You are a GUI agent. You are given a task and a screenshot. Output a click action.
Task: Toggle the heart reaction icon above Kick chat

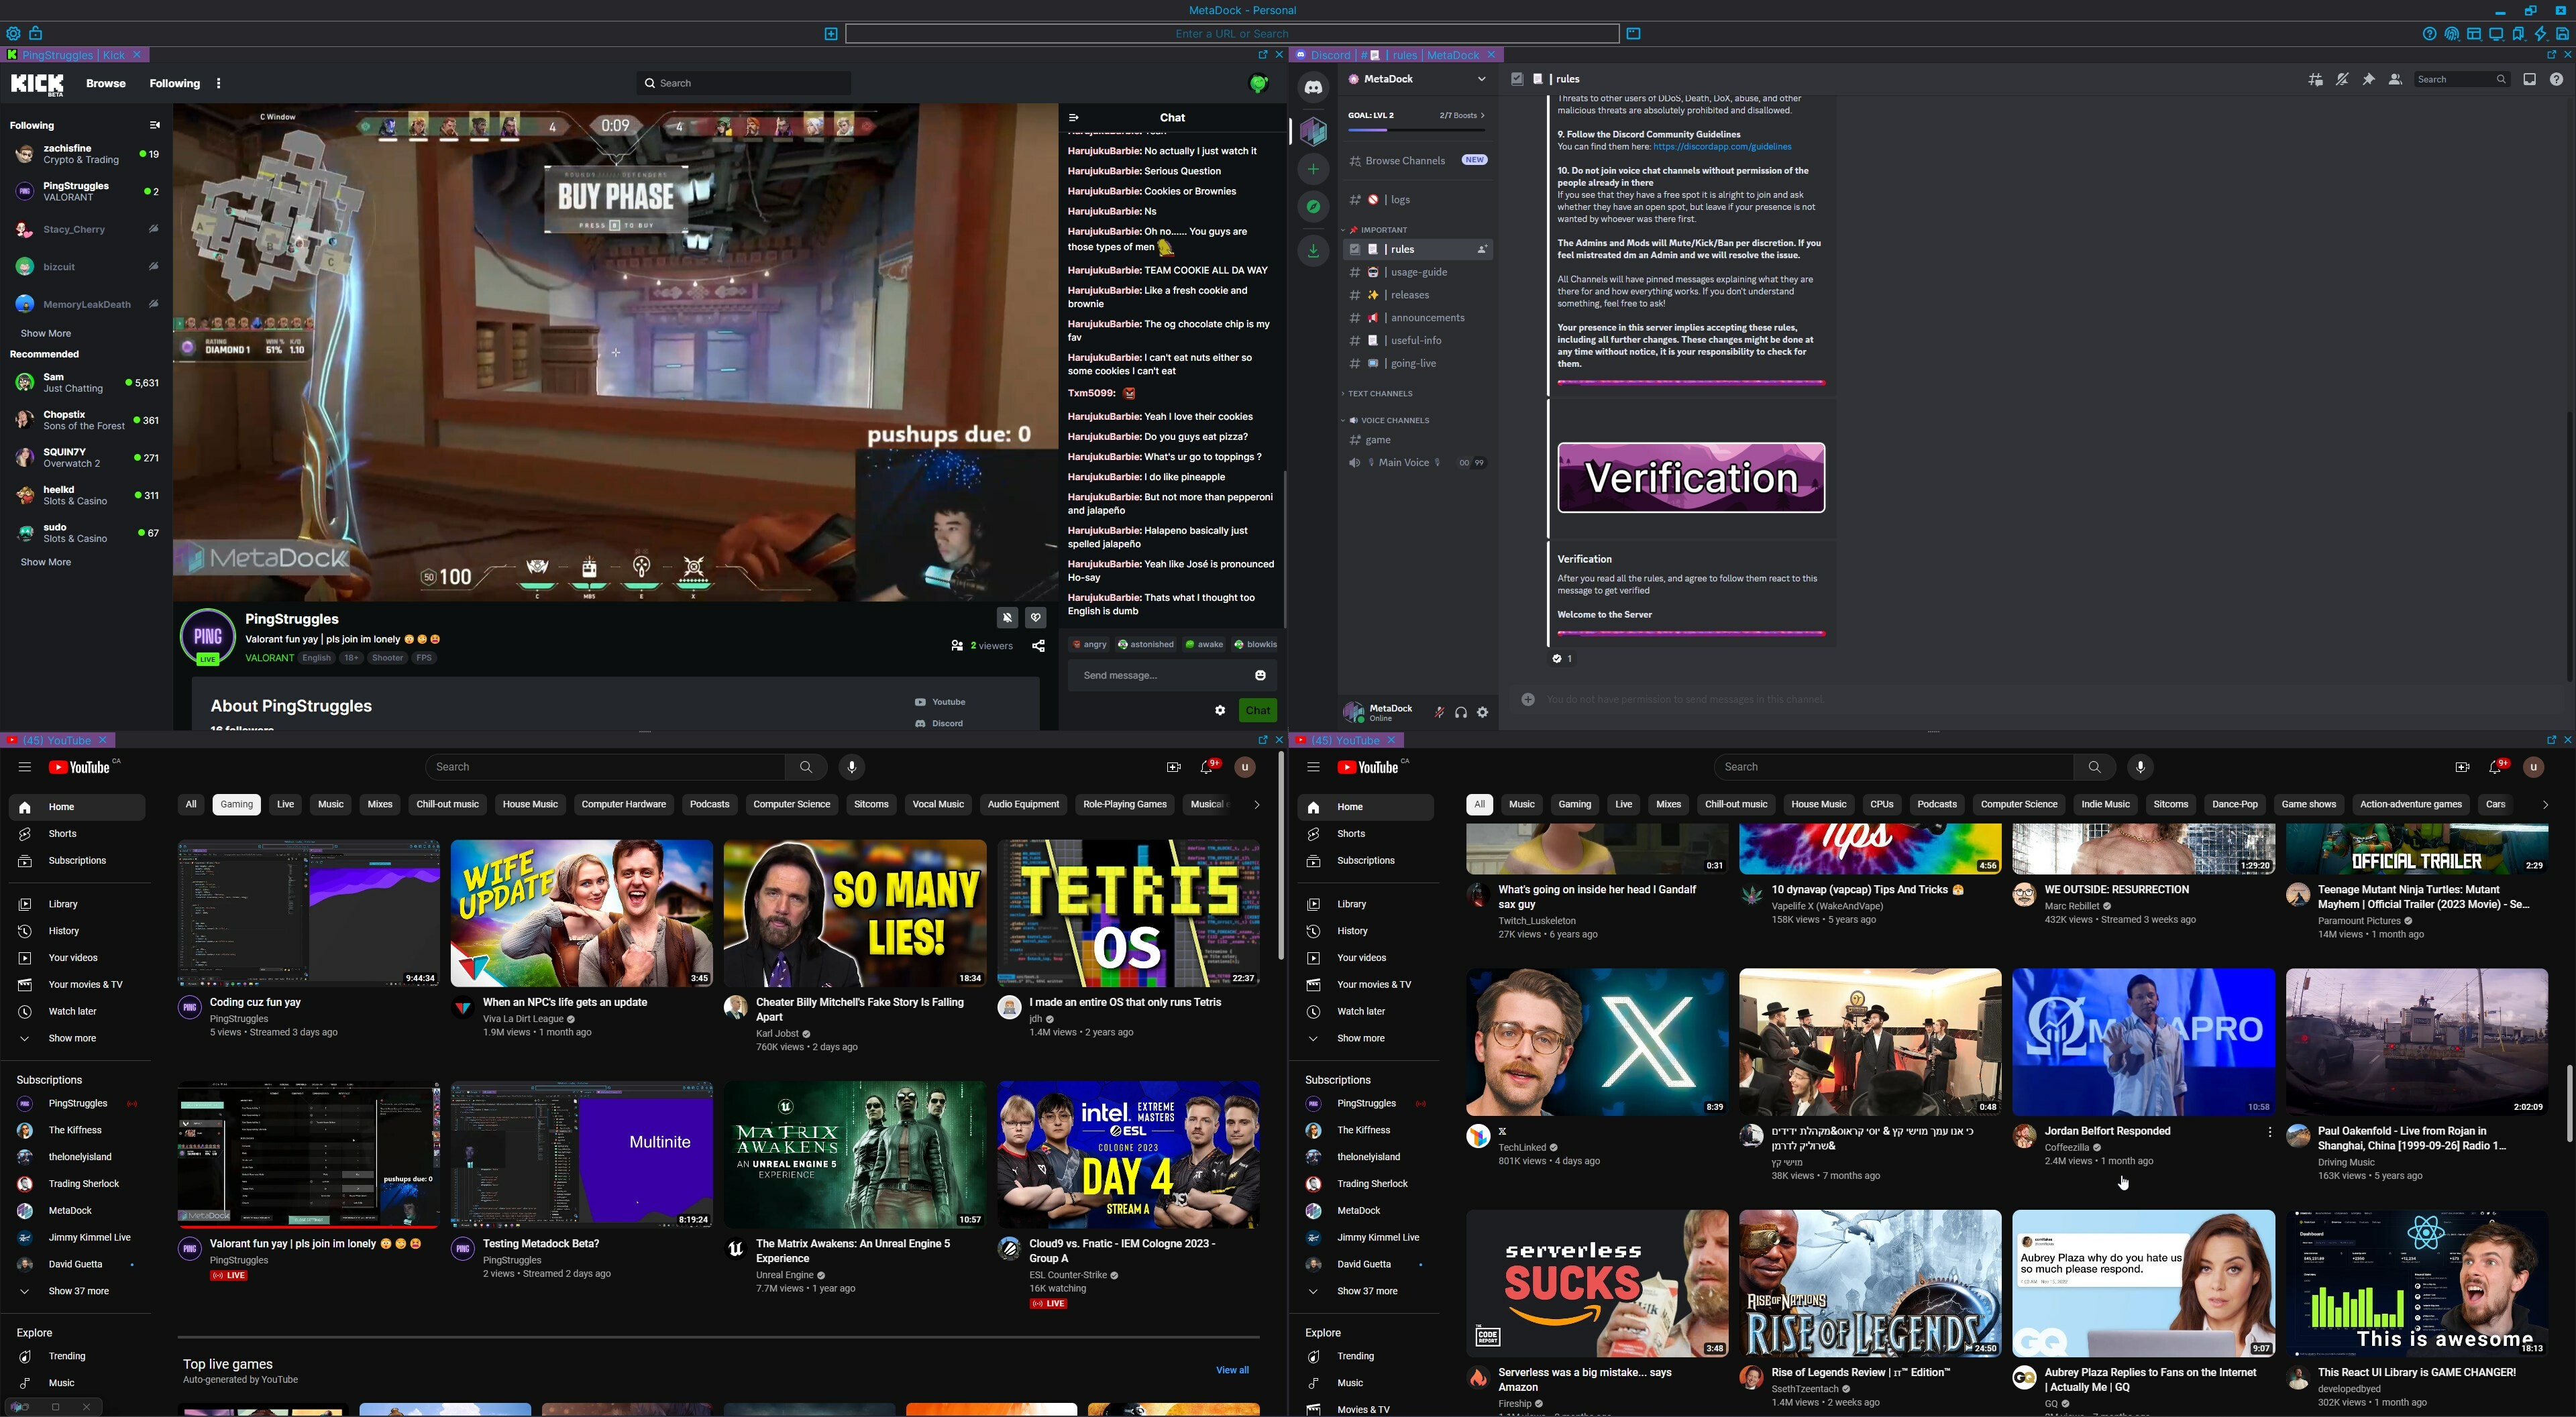point(1035,617)
